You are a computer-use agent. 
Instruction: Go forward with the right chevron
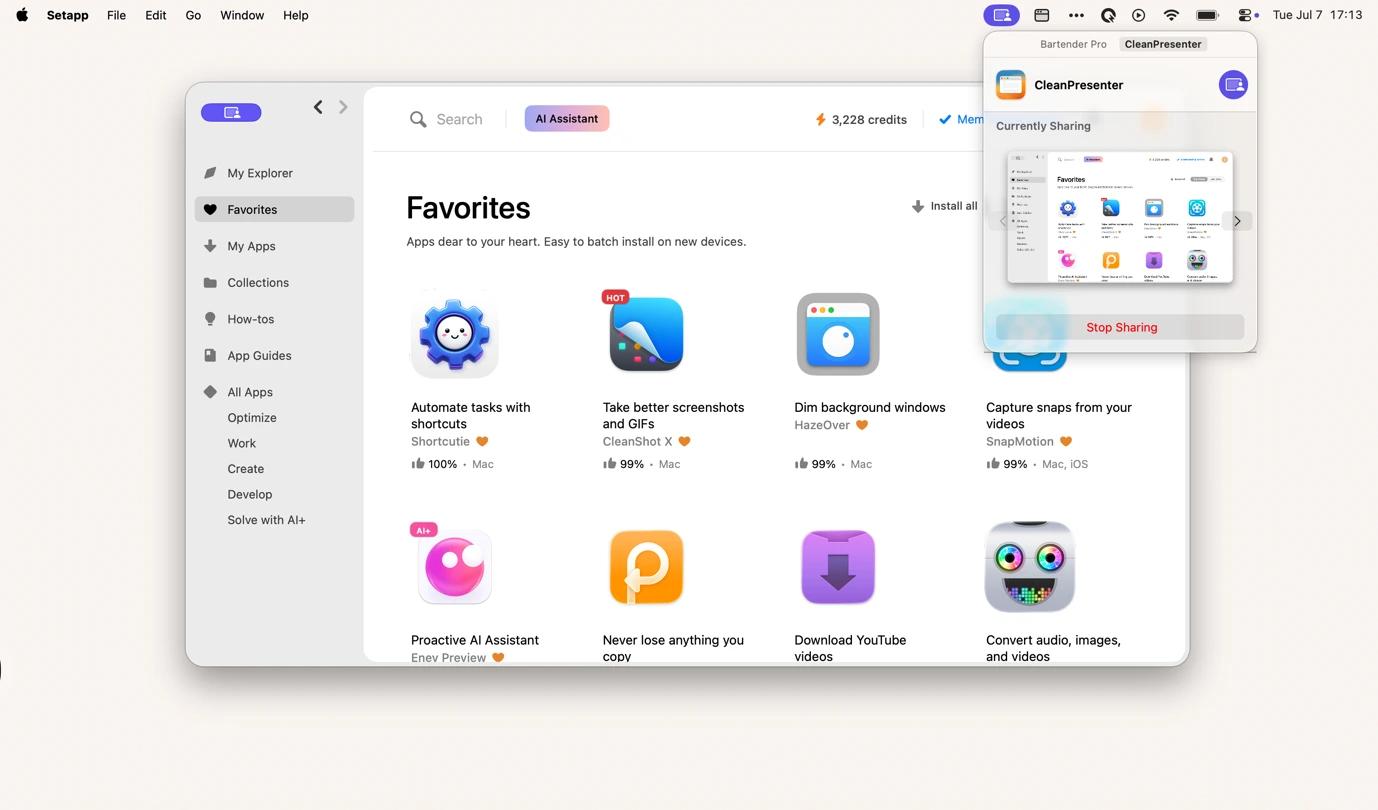[x=343, y=107]
